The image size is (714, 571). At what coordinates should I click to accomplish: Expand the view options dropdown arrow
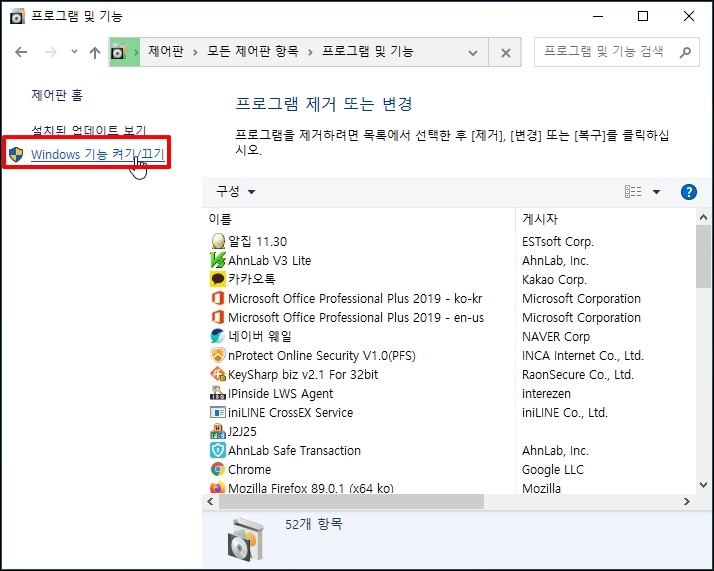[x=656, y=192]
